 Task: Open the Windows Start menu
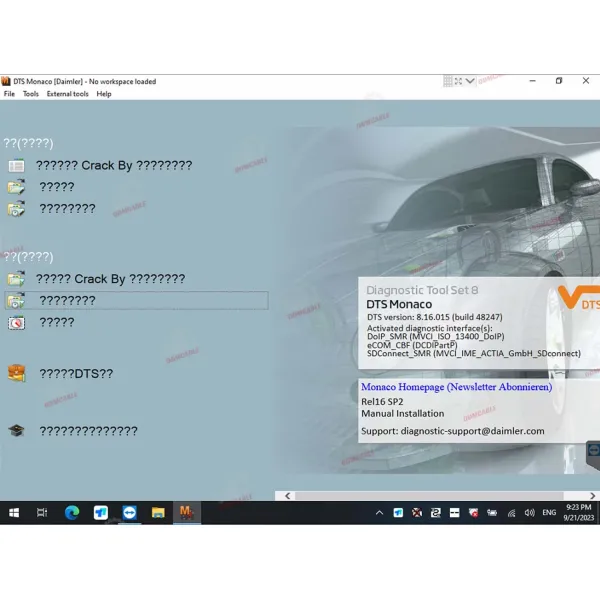14,513
